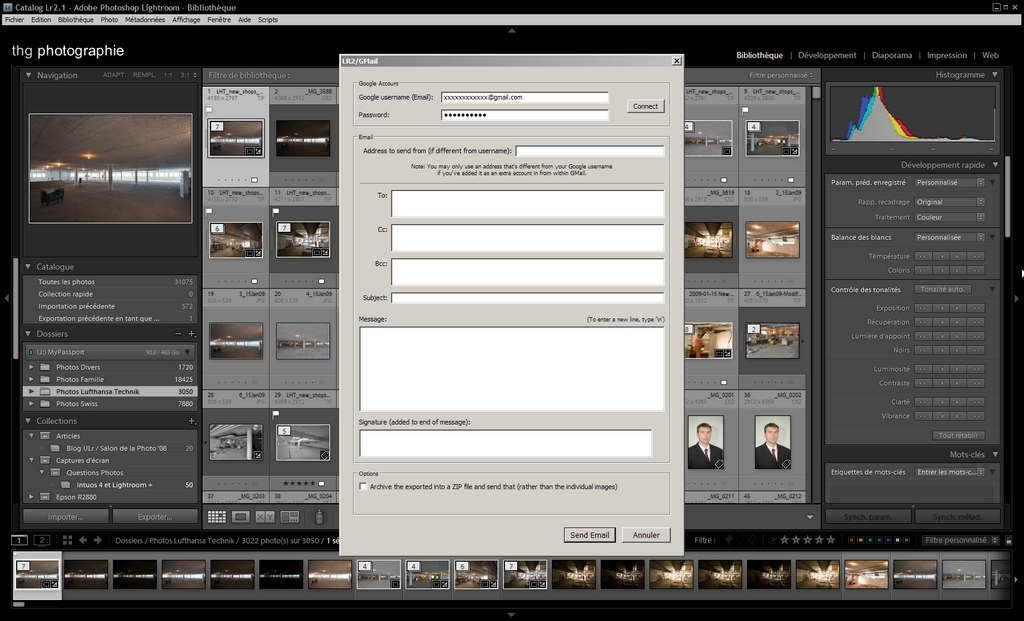Go back with the filmstrip left arrow

click(83, 540)
